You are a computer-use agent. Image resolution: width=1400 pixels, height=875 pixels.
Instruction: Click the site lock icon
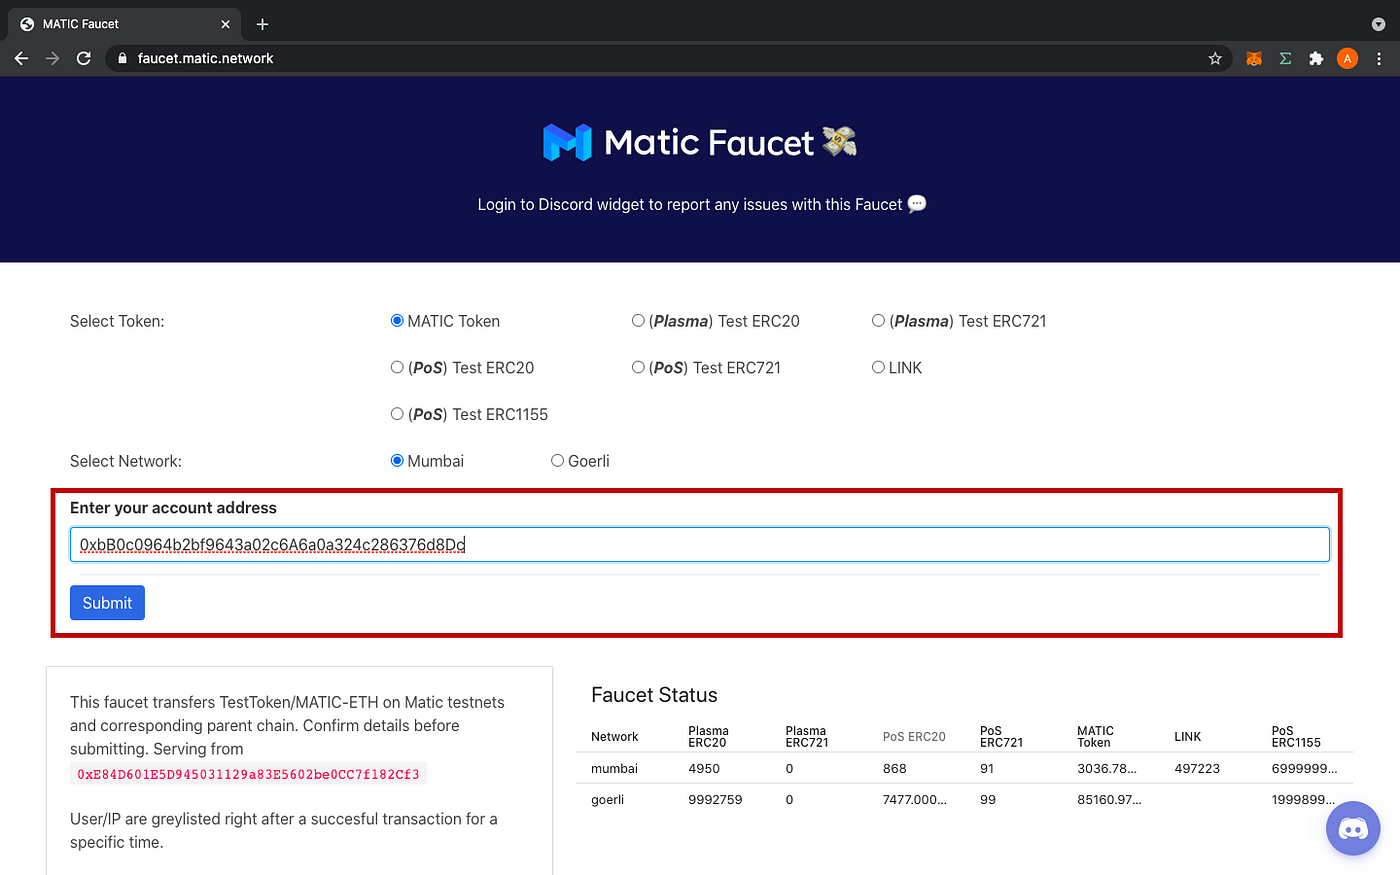click(x=122, y=58)
